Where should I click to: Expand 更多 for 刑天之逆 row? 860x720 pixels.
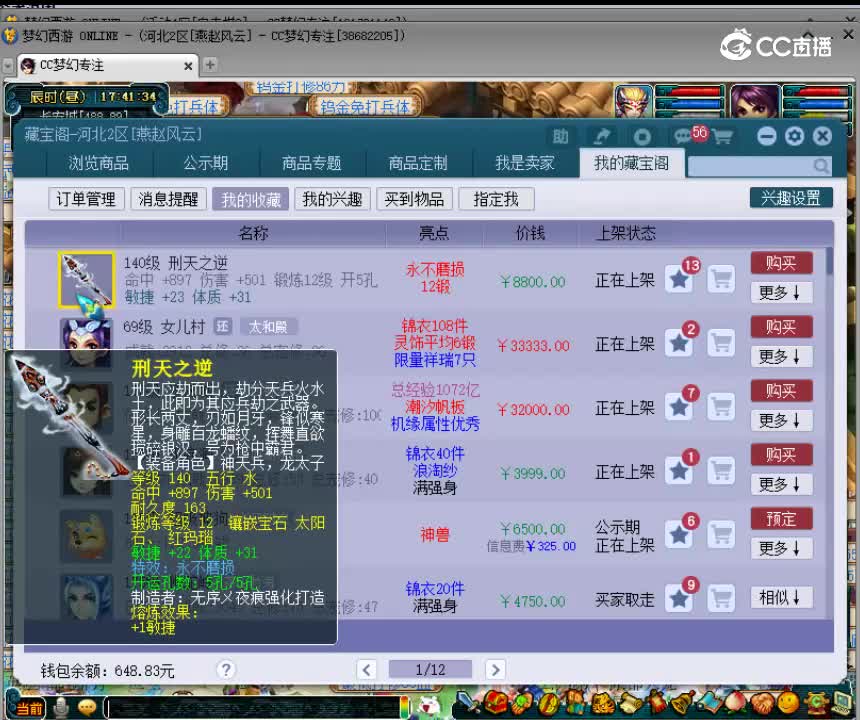coord(782,293)
